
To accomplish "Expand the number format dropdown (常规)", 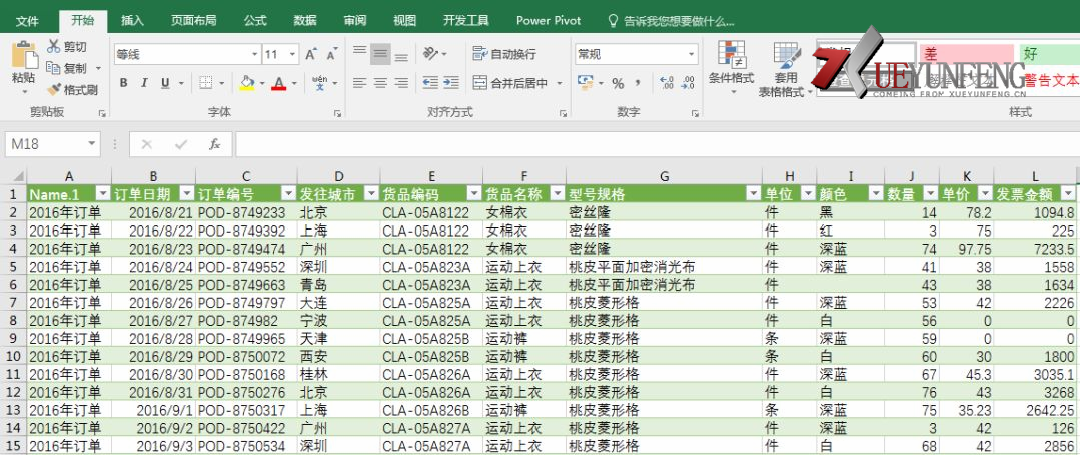I will (690, 54).
